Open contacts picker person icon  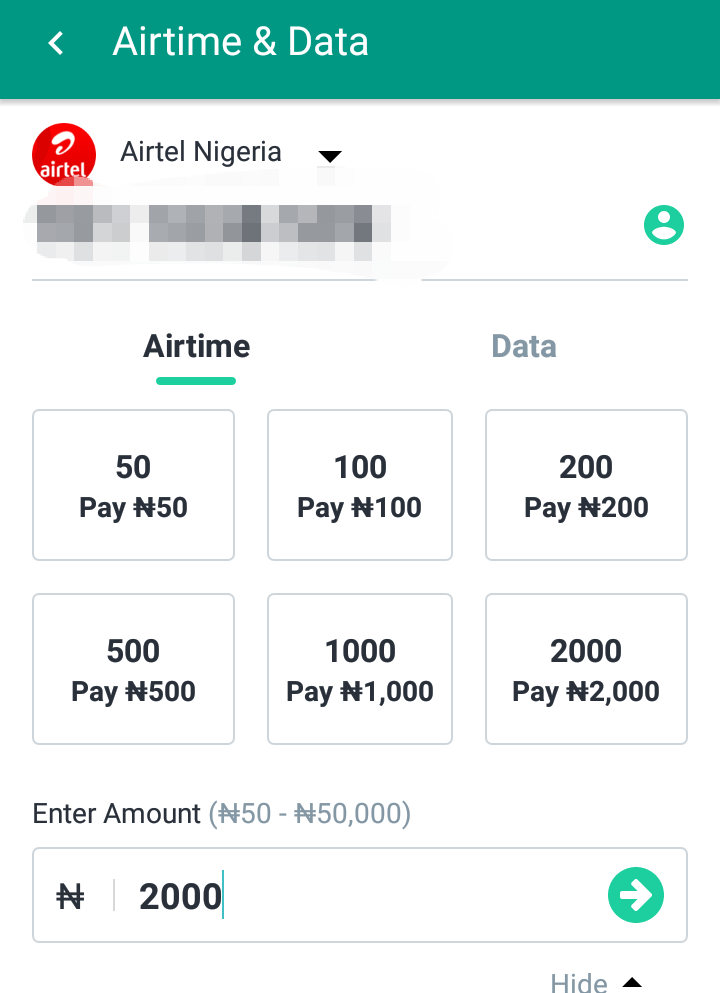click(x=664, y=225)
